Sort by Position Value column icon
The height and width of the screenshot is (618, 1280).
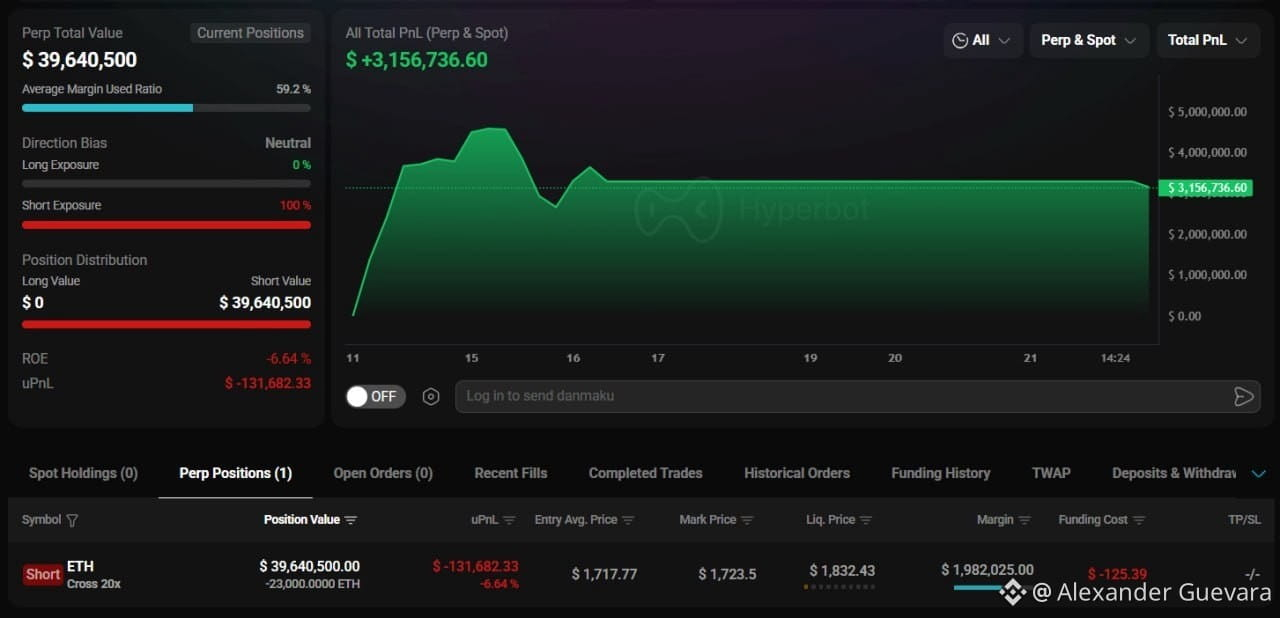[350, 520]
